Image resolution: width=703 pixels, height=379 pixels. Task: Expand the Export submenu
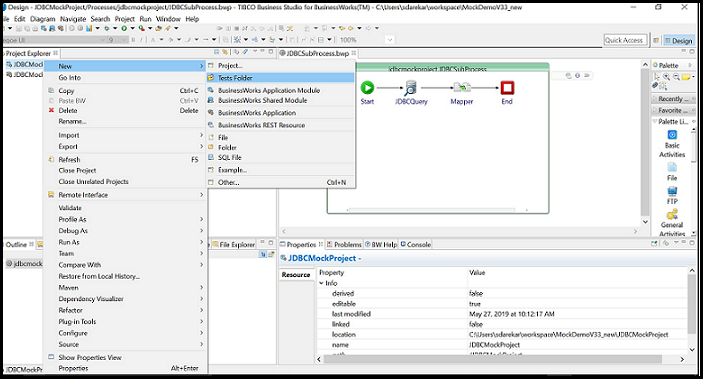click(x=201, y=146)
